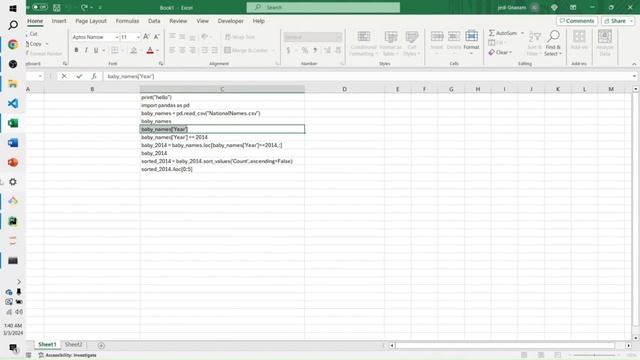640x360 pixels.
Task: Click the Decrease Font Size icon
Action: tap(156, 37)
